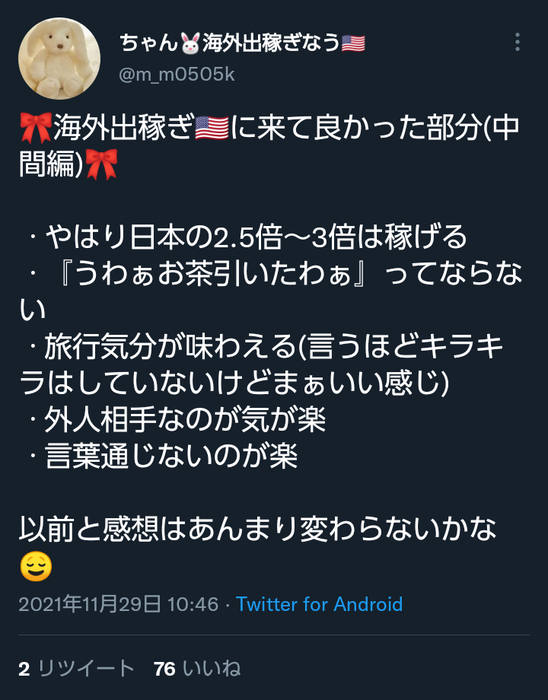View the 2 リツイート list
This screenshot has width=548, height=700.
pyautogui.click(x=76, y=669)
